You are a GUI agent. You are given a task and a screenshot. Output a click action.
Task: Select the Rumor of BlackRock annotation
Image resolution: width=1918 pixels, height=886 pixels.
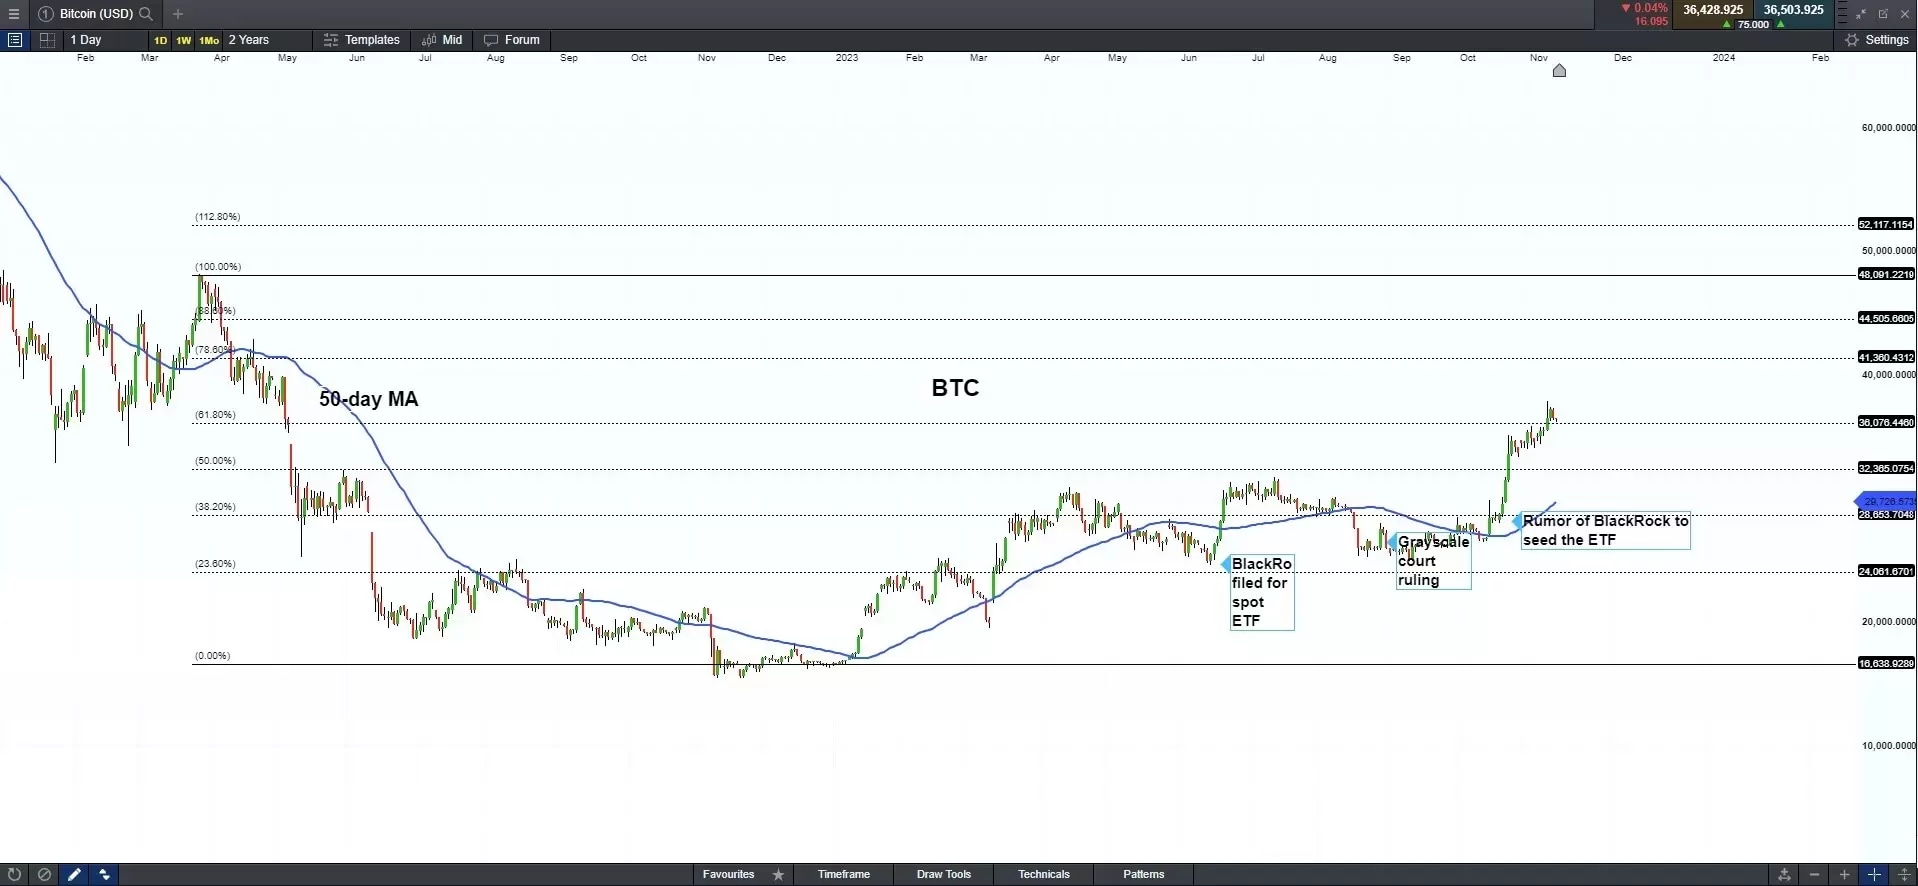click(x=1605, y=530)
